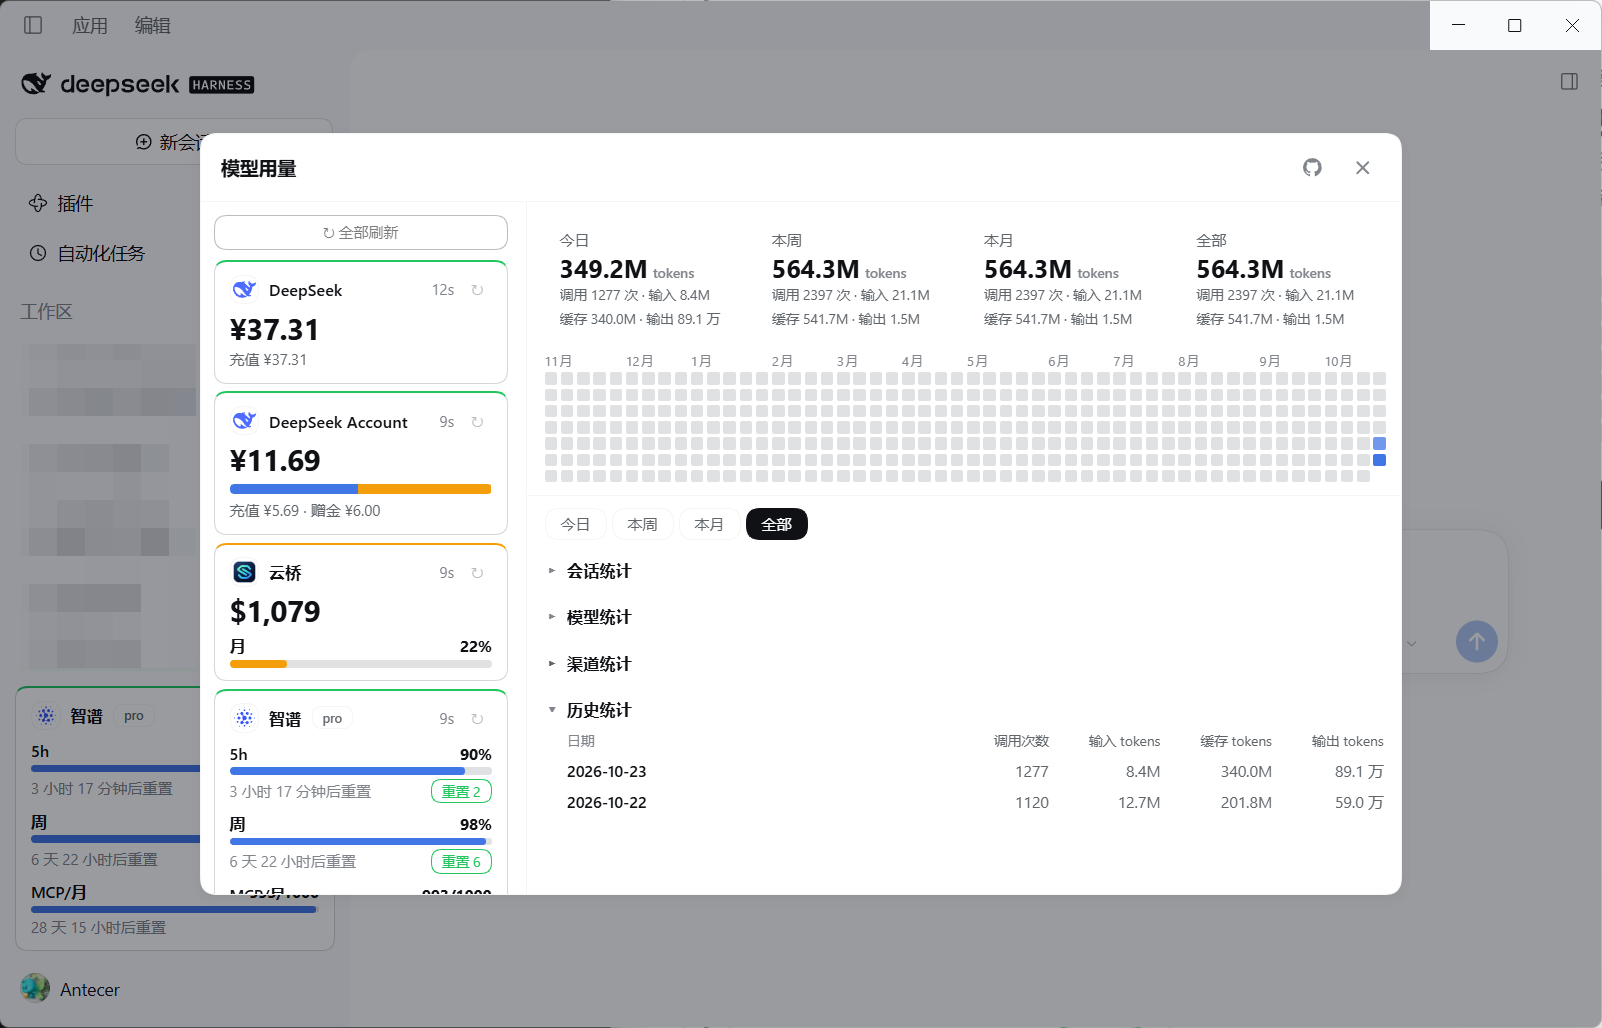Screen dimensions: 1602x1028
Task: Click the 智谱 5h 90% progress bar
Action: [x=360, y=771]
